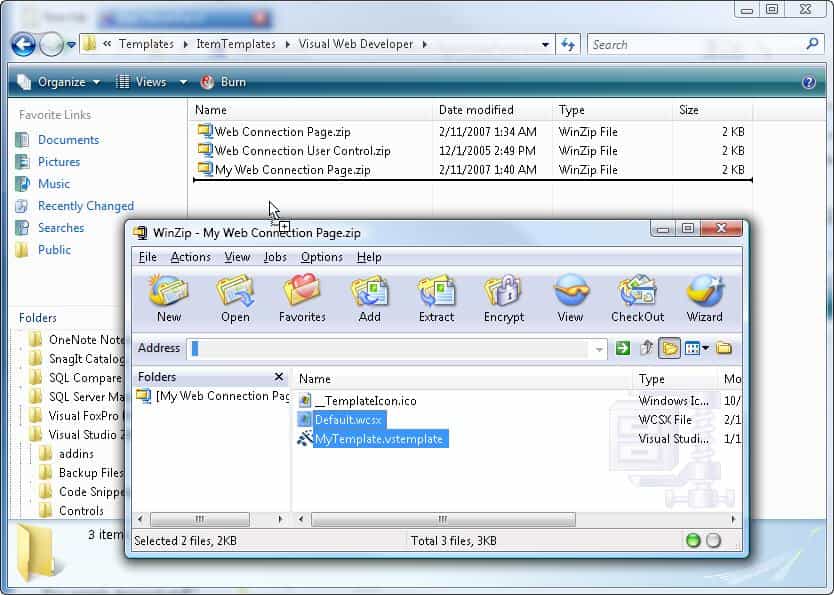This screenshot has height=595, width=834.
Task: Toggle the WinZip folders pane toolbar button
Action: point(669,348)
